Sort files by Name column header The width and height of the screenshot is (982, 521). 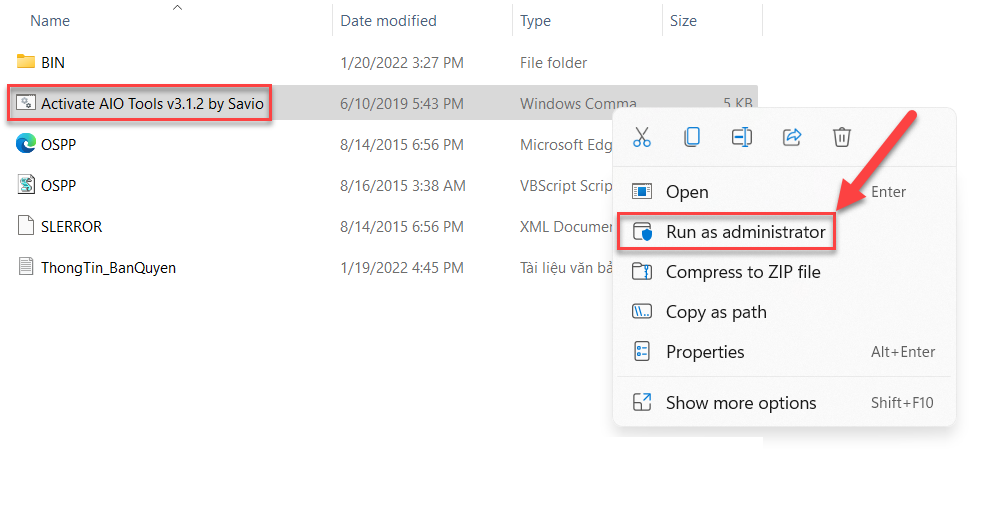(50, 20)
